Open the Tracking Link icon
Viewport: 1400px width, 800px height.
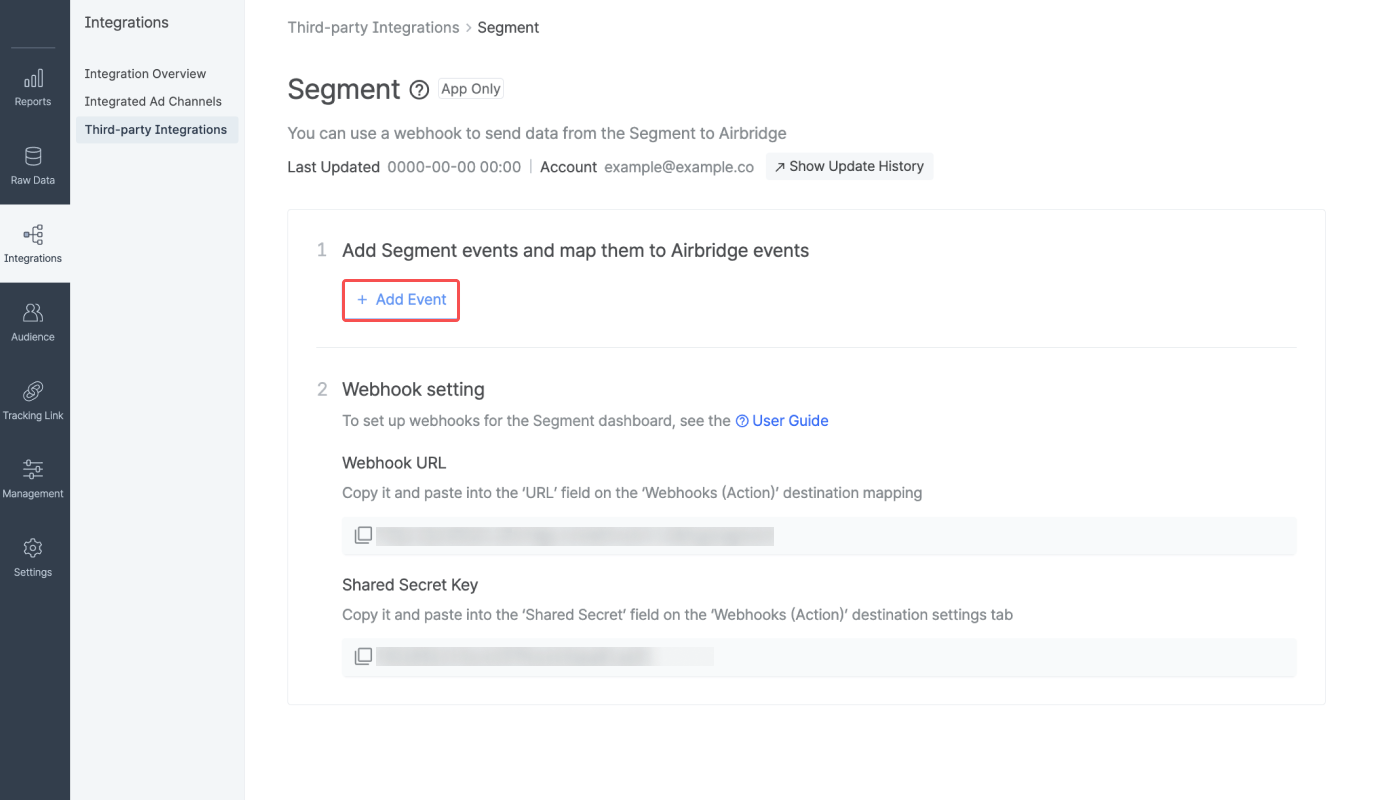coord(33,391)
